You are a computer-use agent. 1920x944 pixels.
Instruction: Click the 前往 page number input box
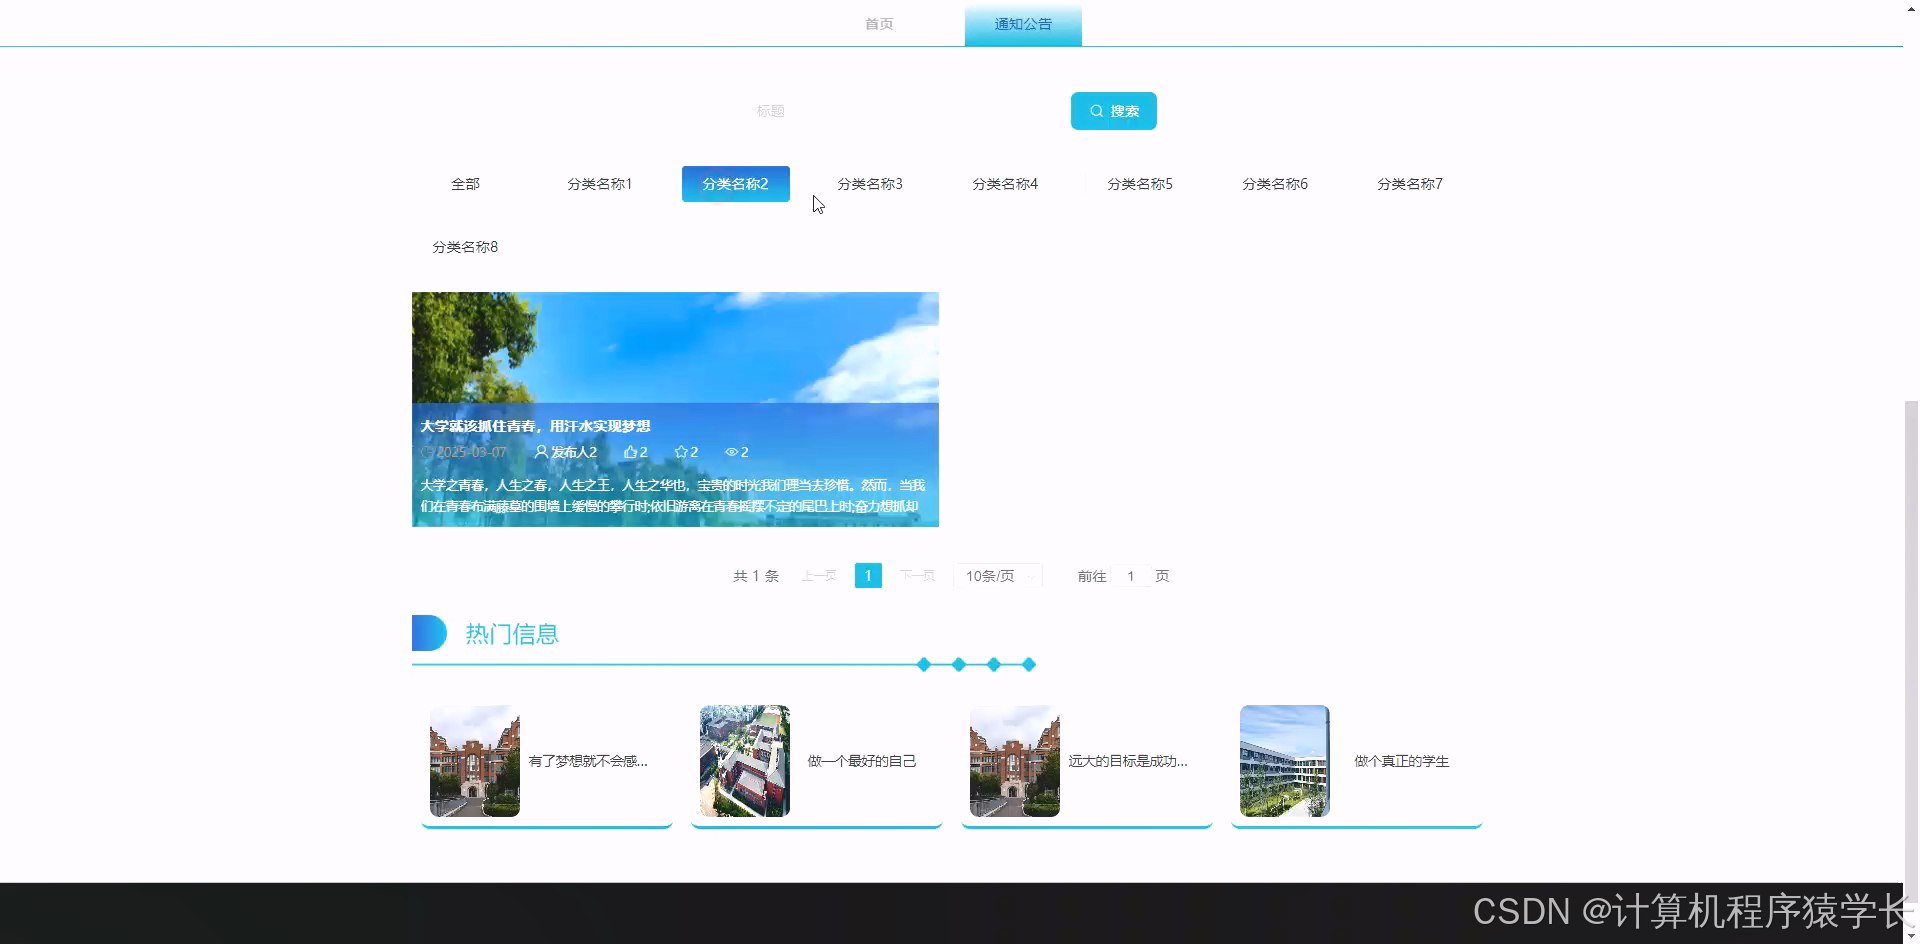1130,575
